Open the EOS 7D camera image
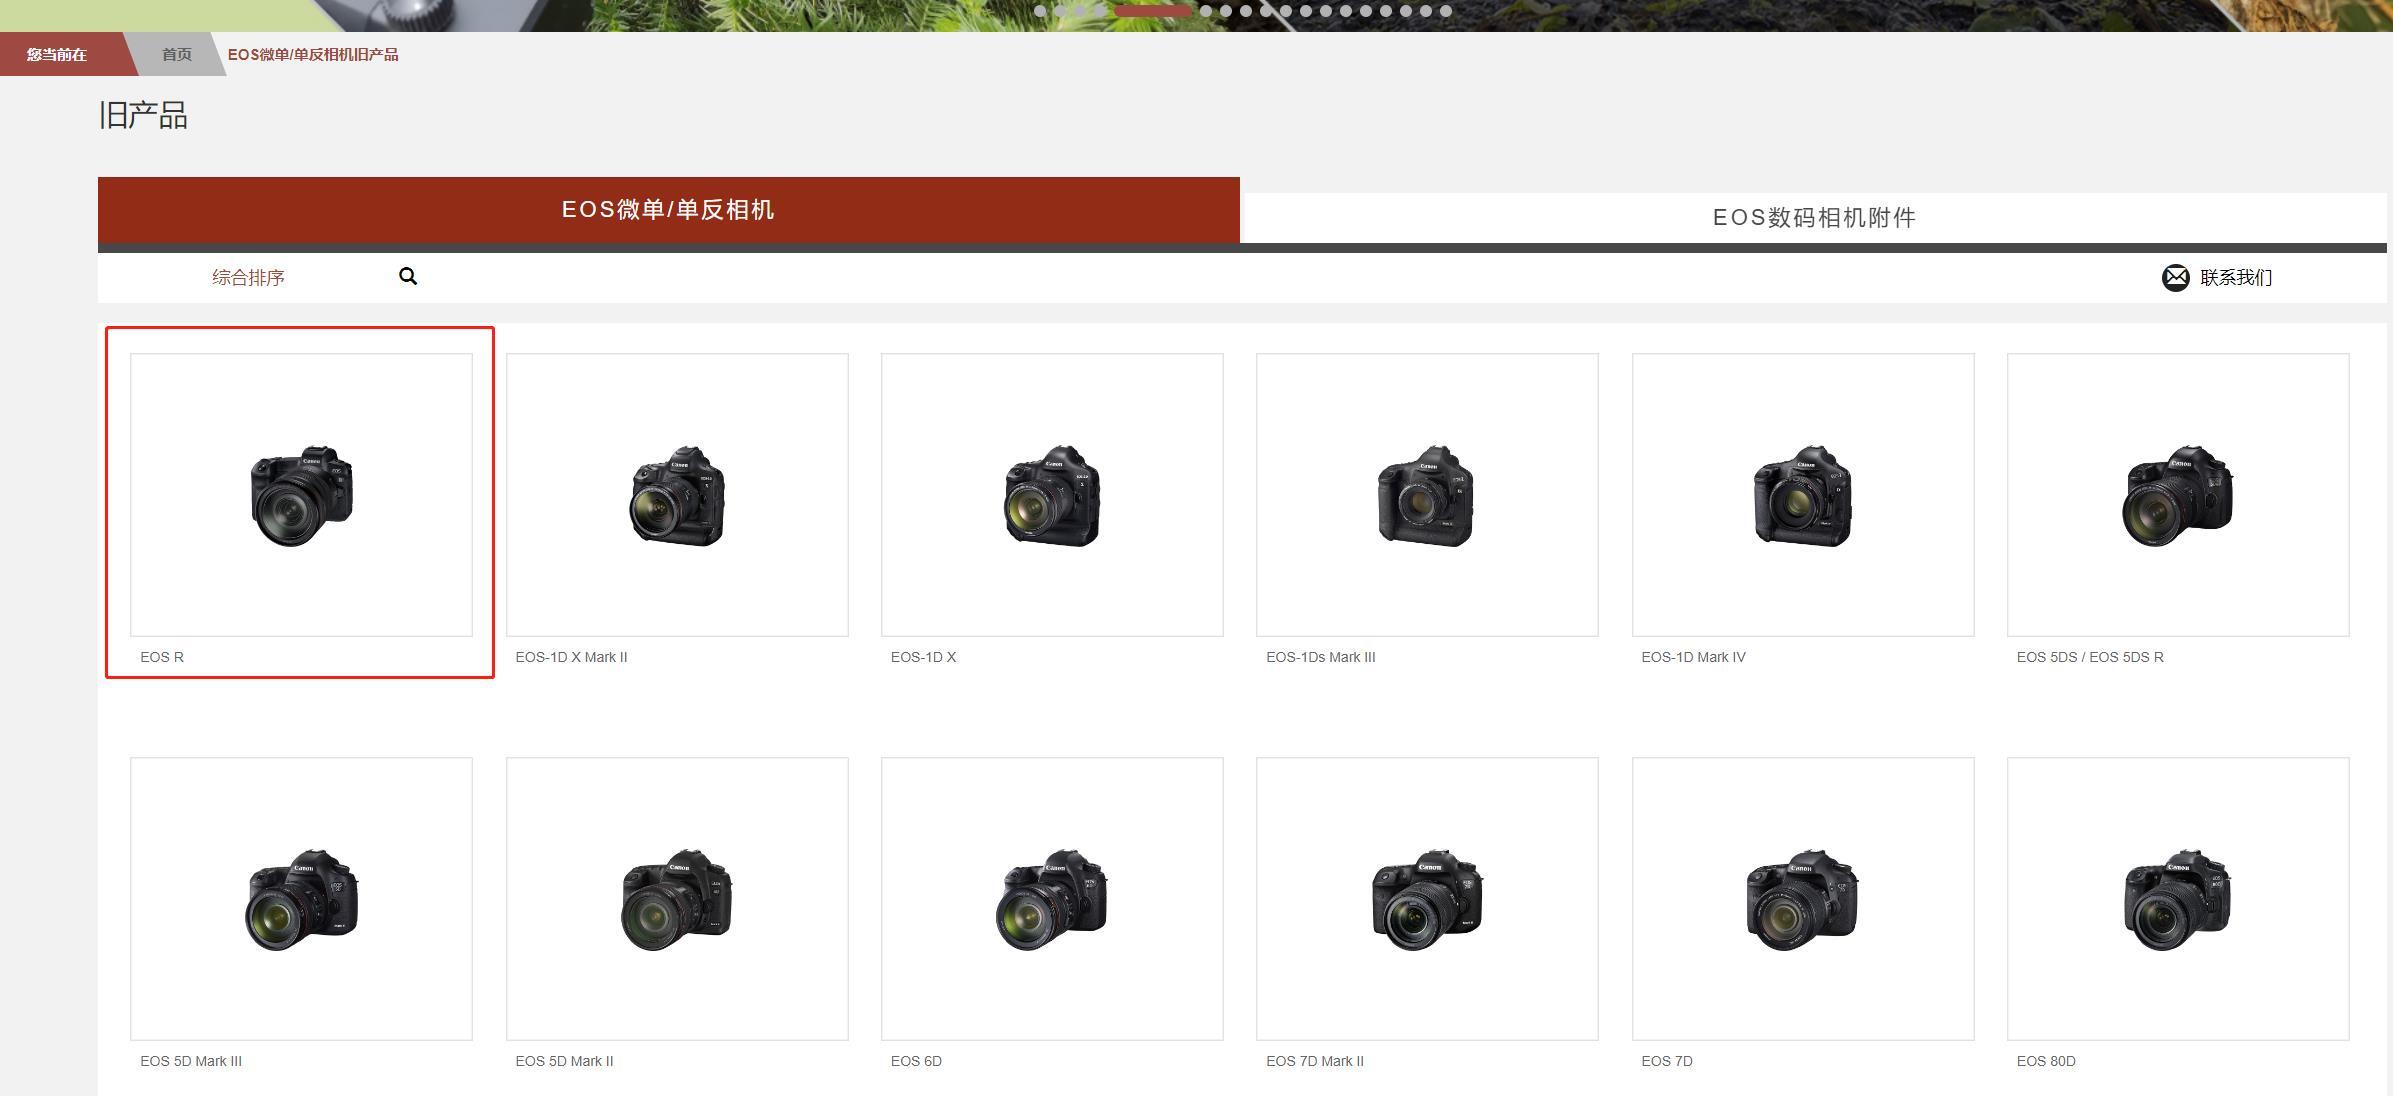 [x=1803, y=899]
